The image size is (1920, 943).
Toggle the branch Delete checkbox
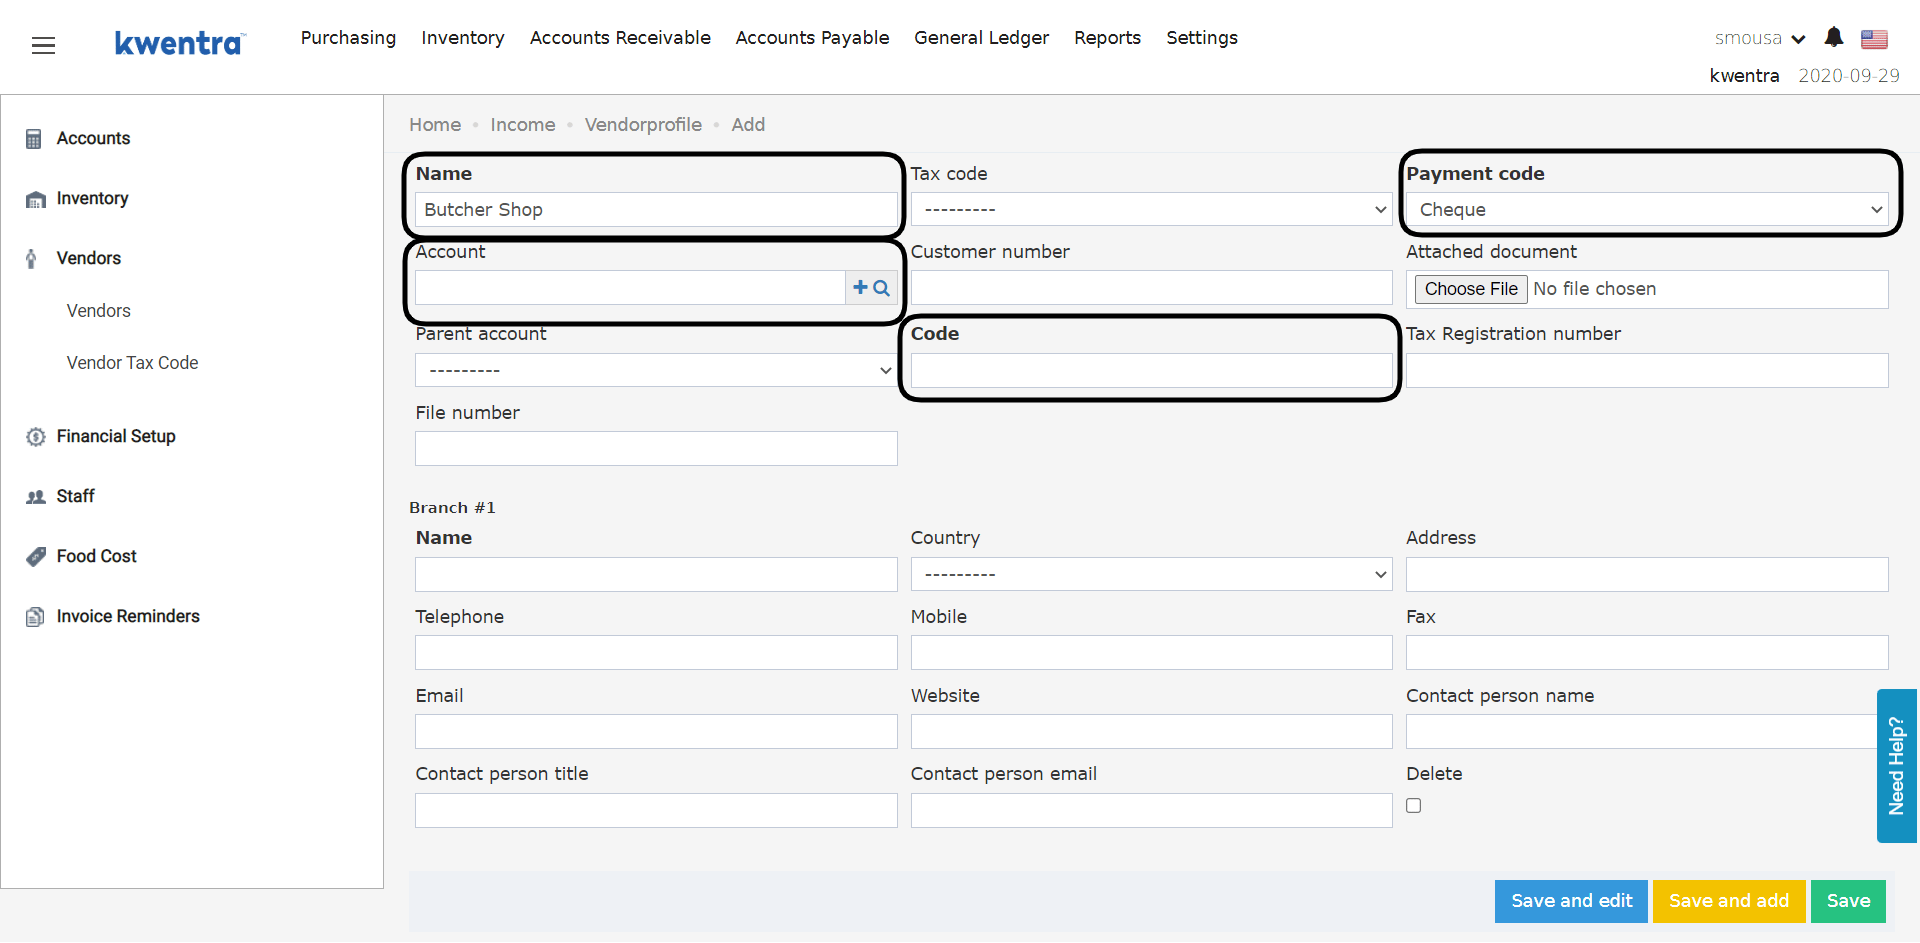(x=1413, y=805)
